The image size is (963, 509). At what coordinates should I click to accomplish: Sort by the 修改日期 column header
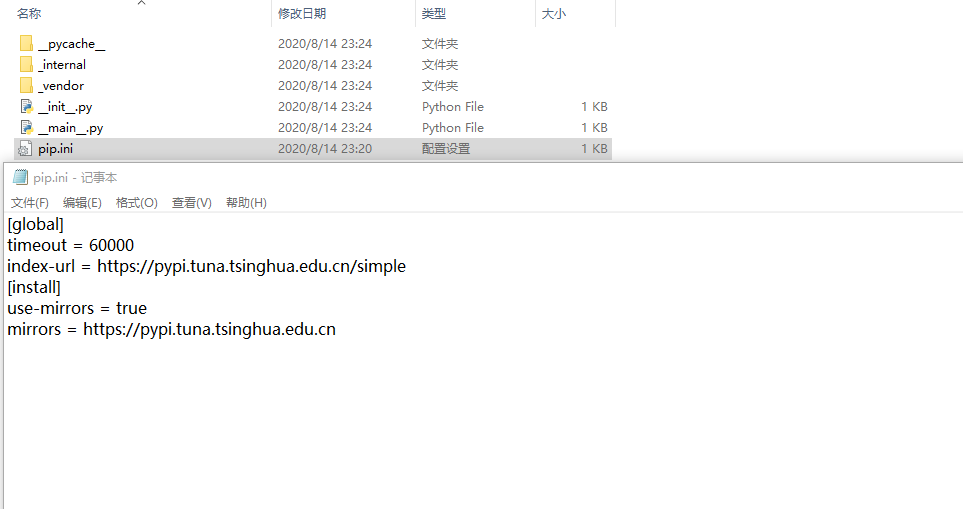[302, 14]
